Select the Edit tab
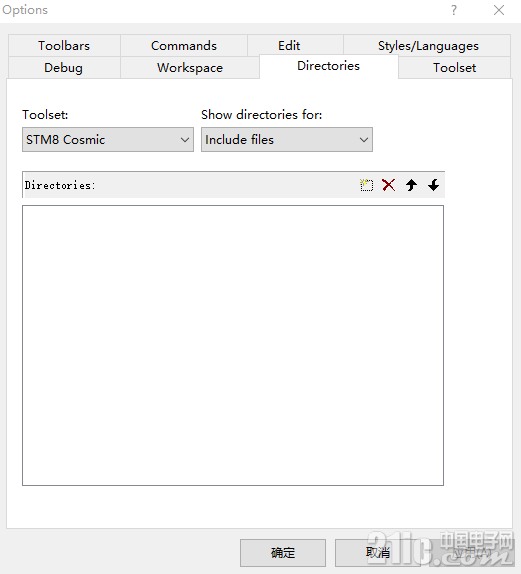 pos(289,46)
